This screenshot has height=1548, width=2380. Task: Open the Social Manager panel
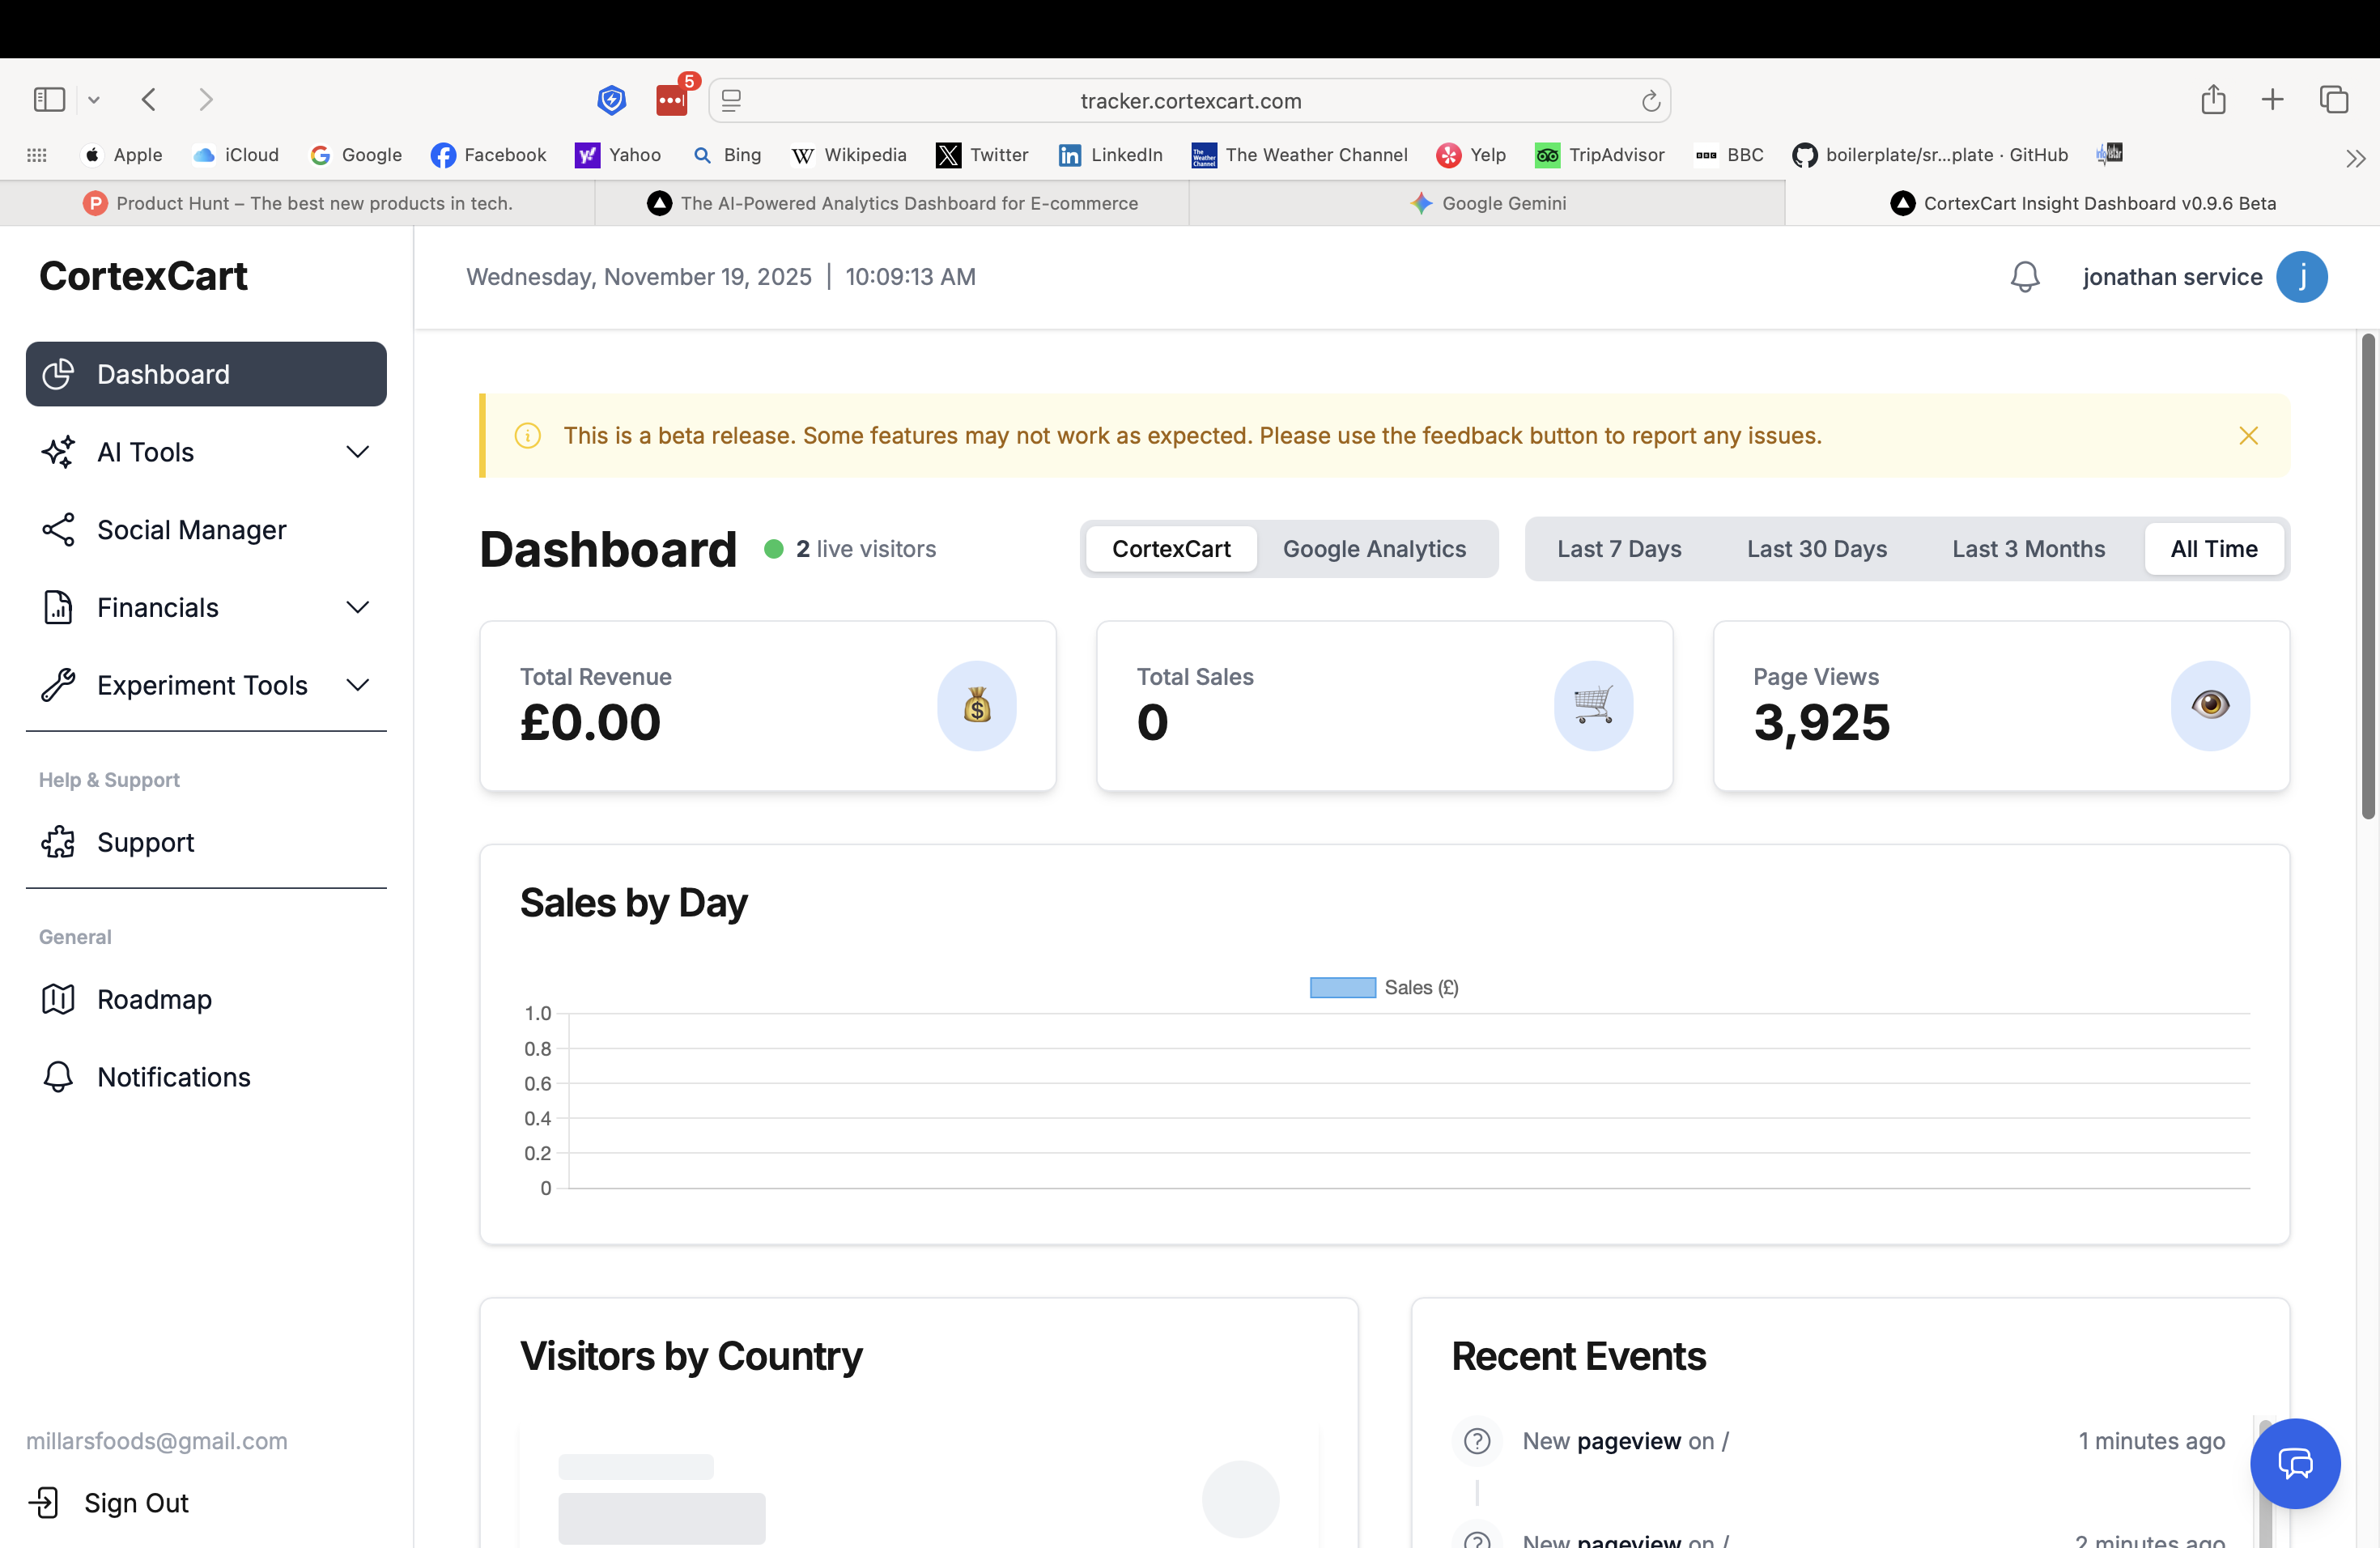[x=192, y=529]
